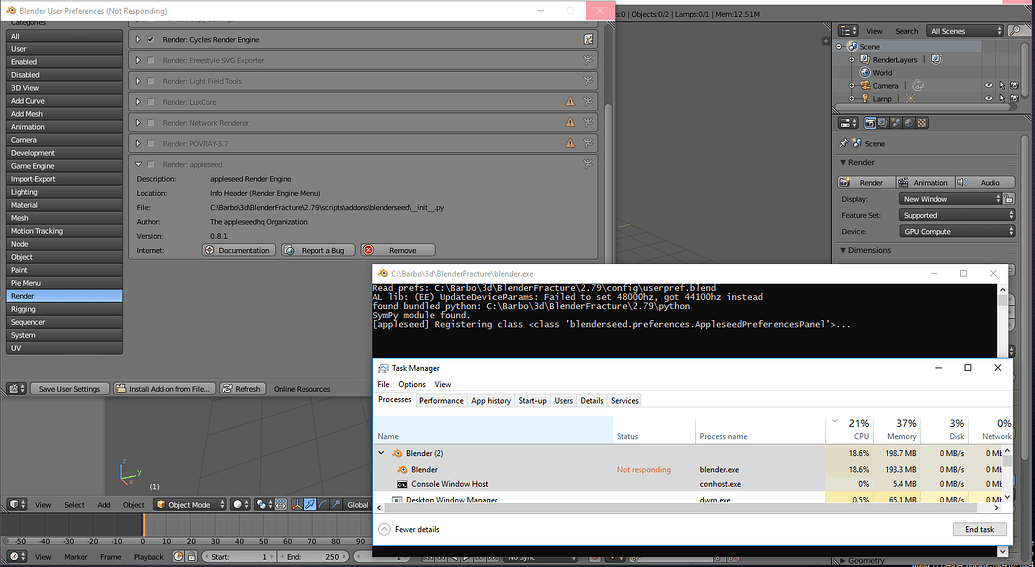The image size is (1035, 567).
Task: Click the timeline editor type clock icon
Action: [x=17, y=556]
